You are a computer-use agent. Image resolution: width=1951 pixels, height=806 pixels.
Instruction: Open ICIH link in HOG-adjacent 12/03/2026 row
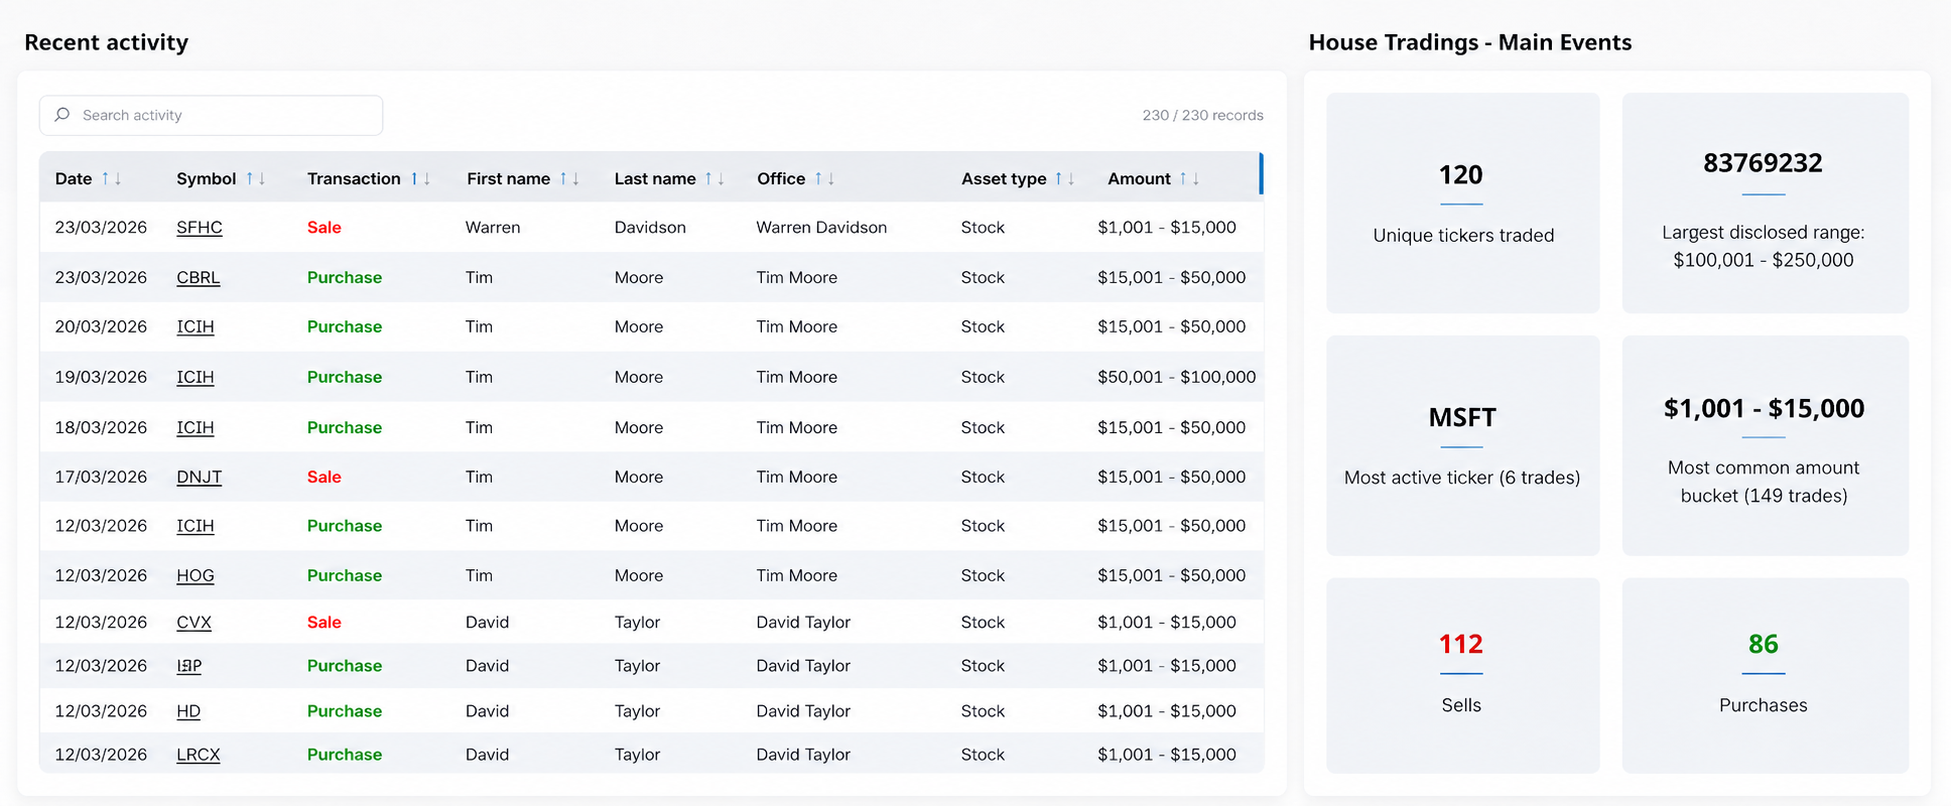195,526
